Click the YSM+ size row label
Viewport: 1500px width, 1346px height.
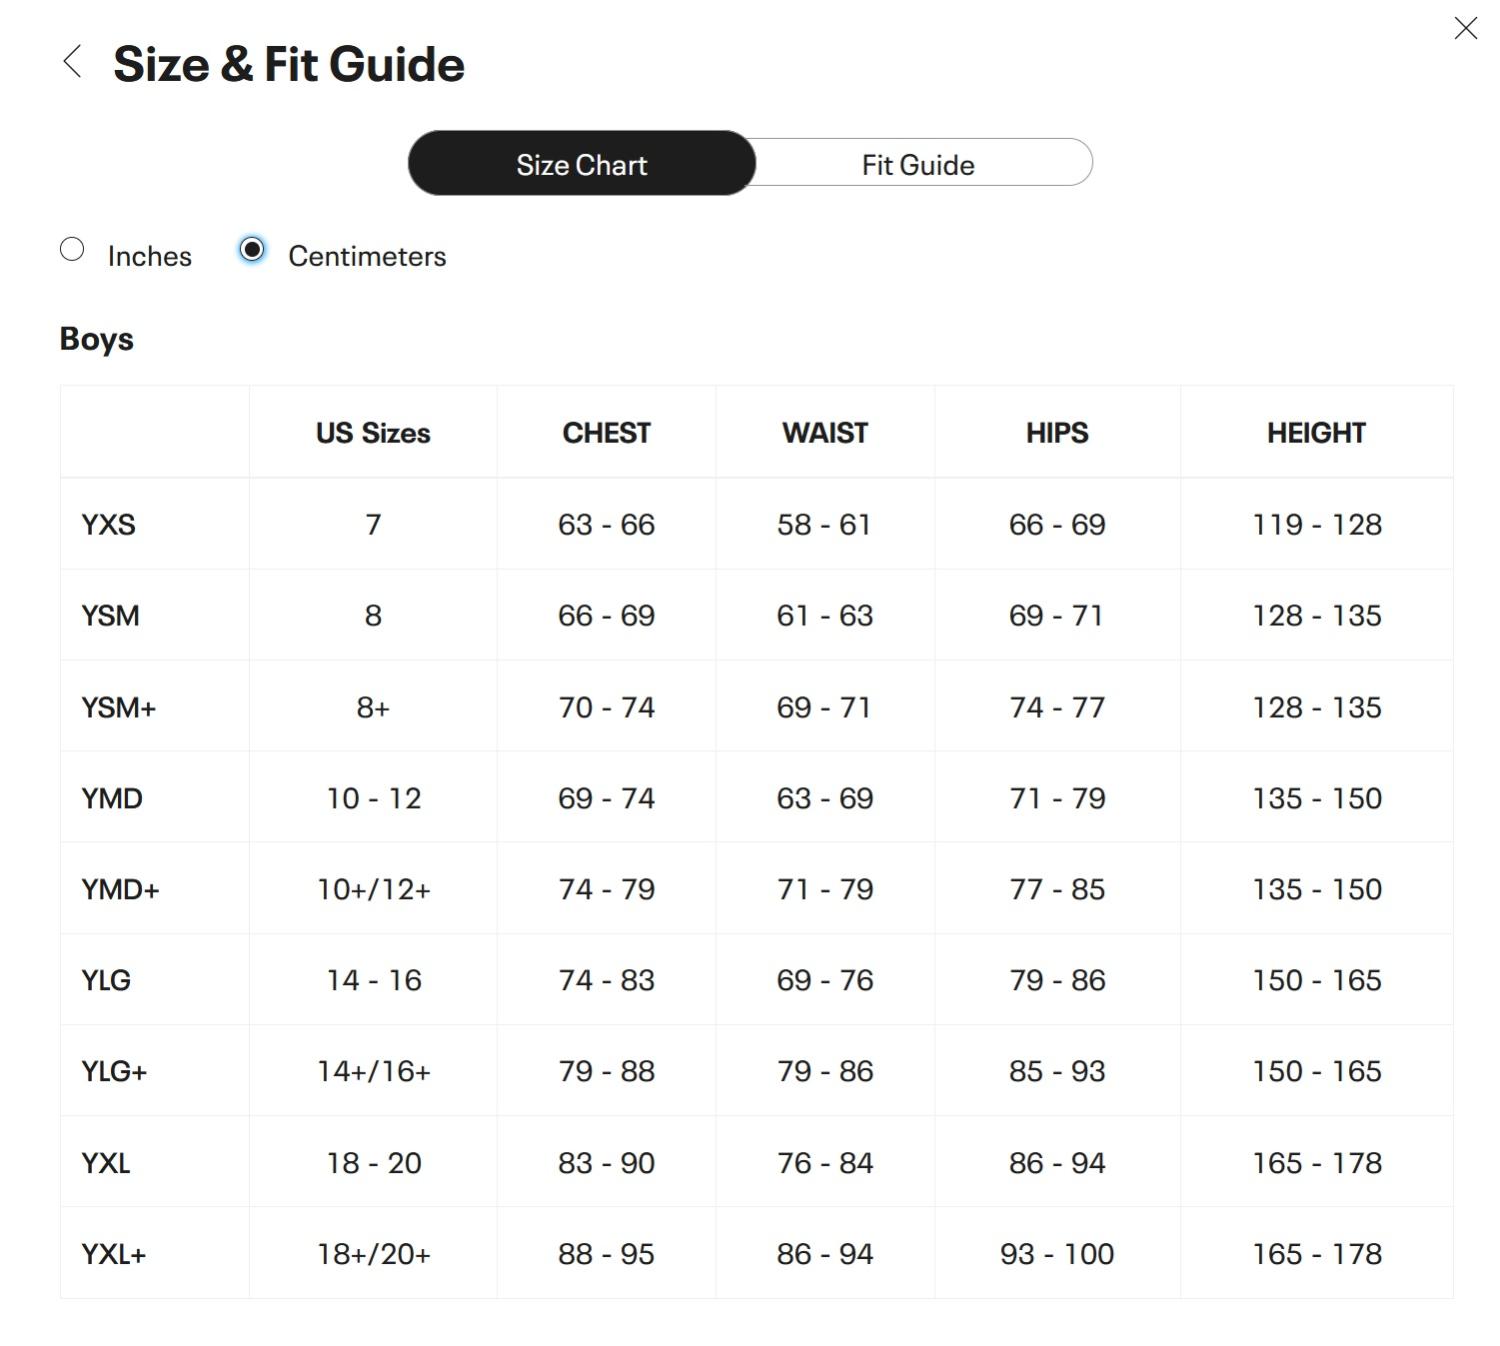click(x=118, y=708)
